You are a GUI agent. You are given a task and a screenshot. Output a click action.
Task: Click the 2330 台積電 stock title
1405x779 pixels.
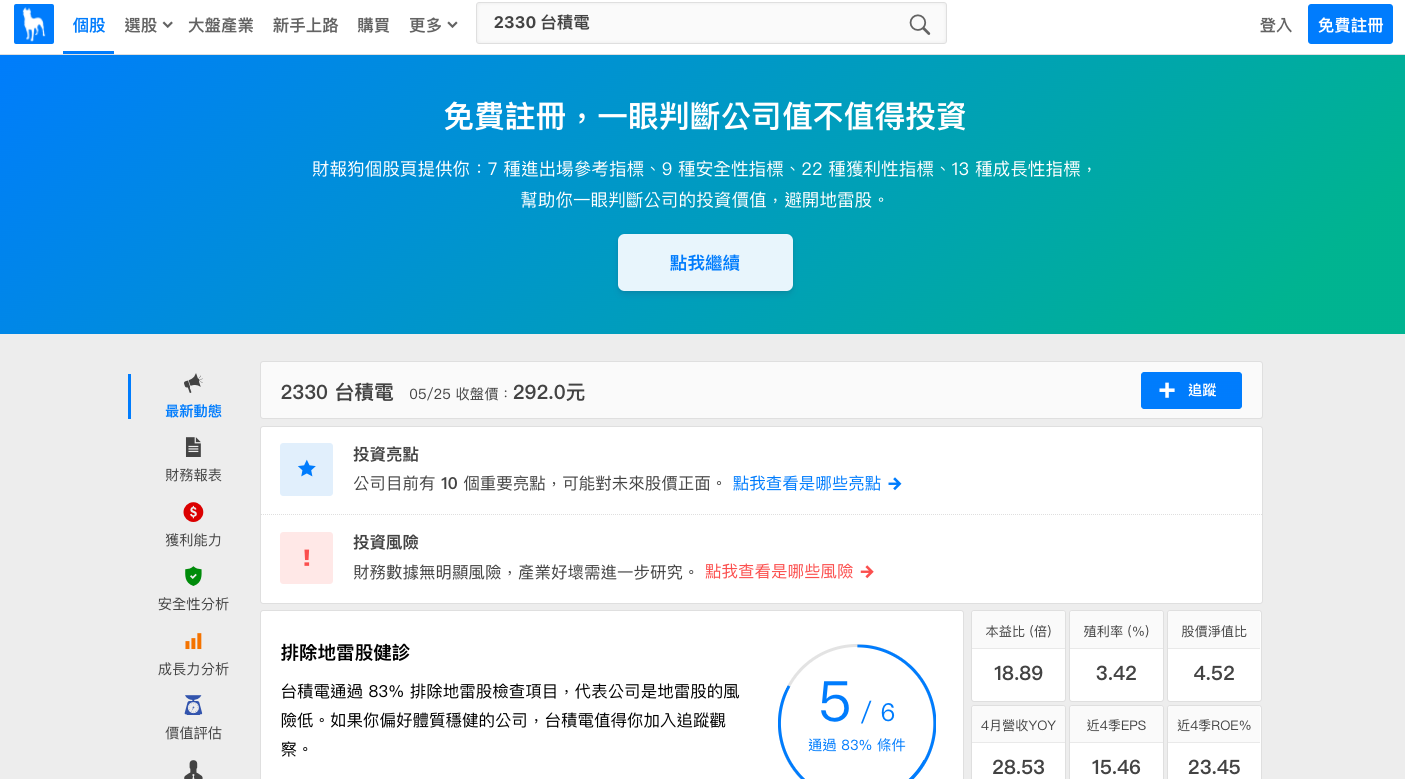[x=337, y=392]
